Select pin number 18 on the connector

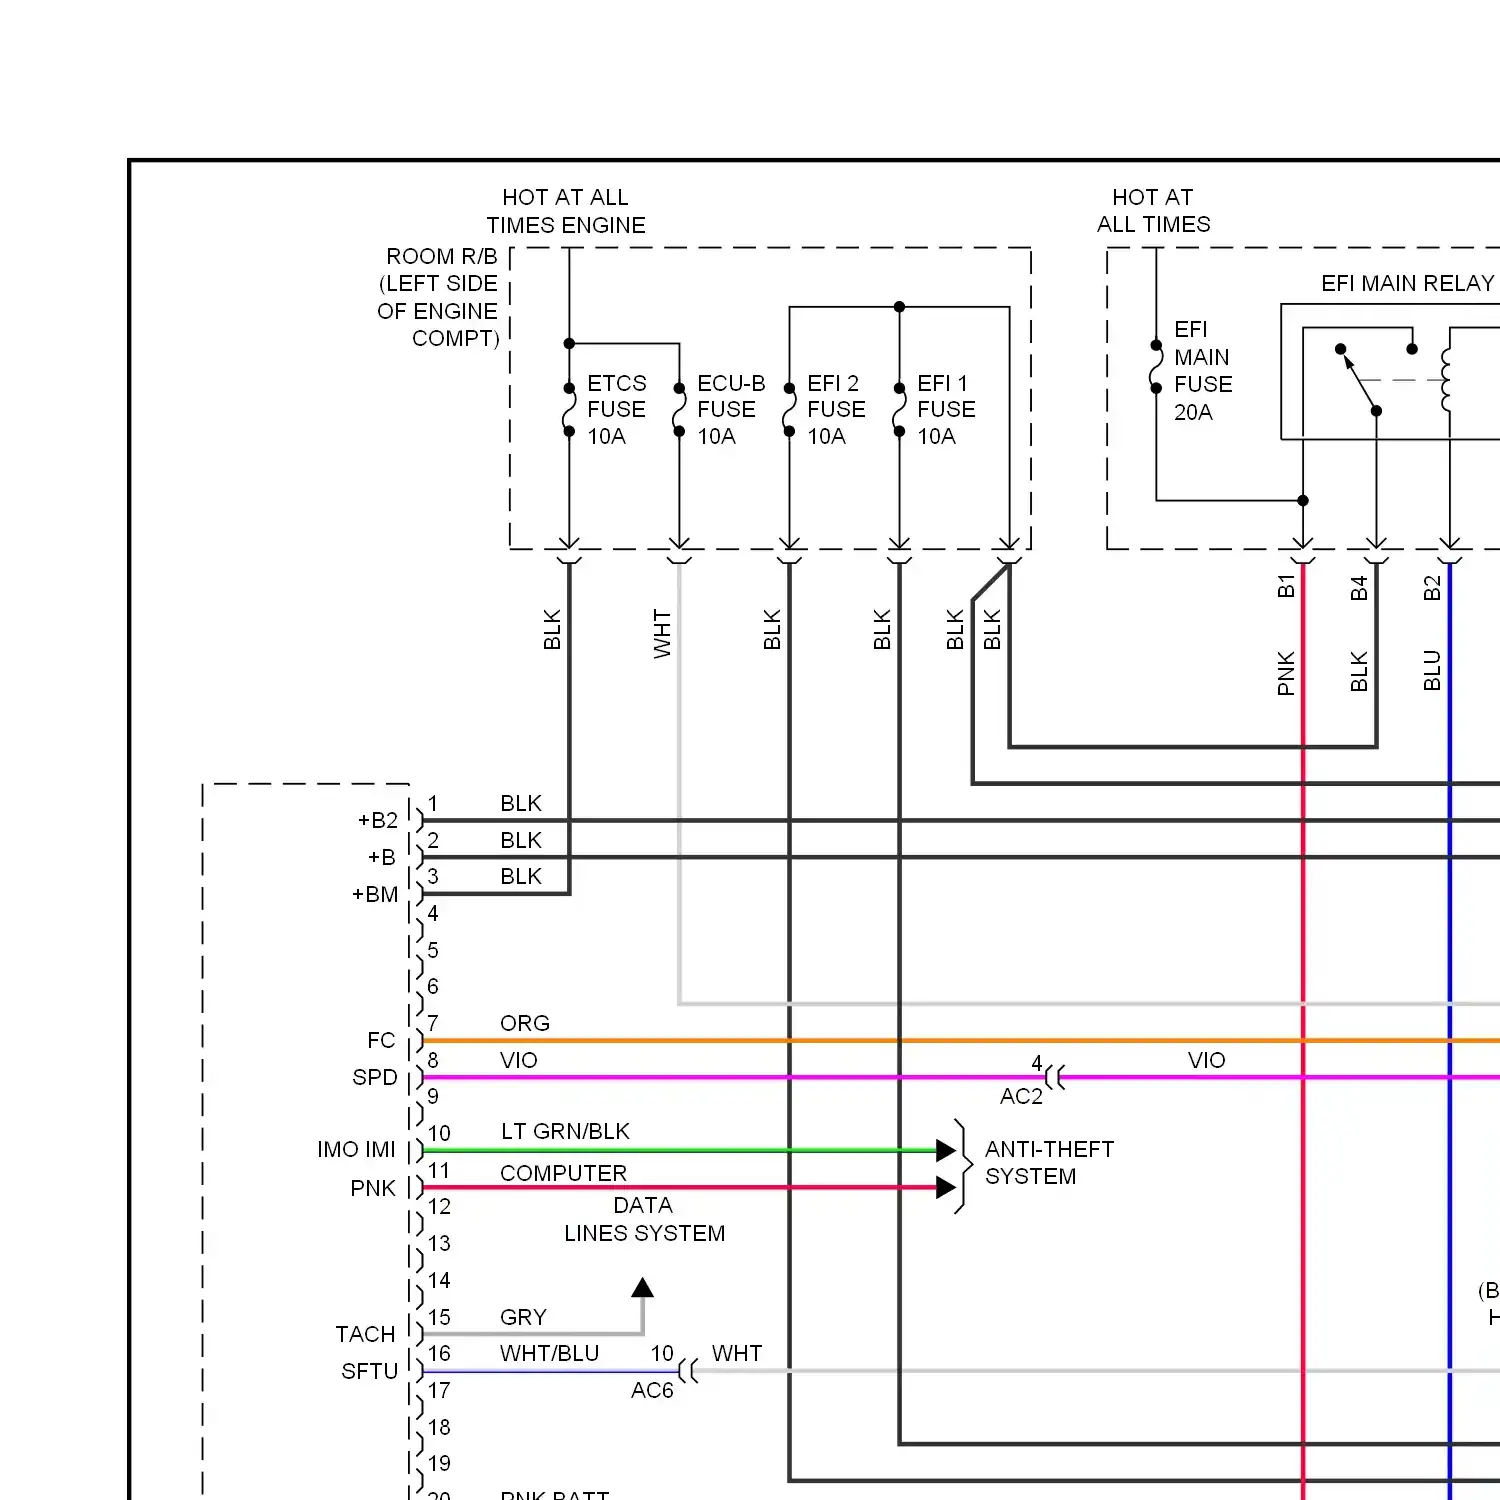coord(439,1427)
